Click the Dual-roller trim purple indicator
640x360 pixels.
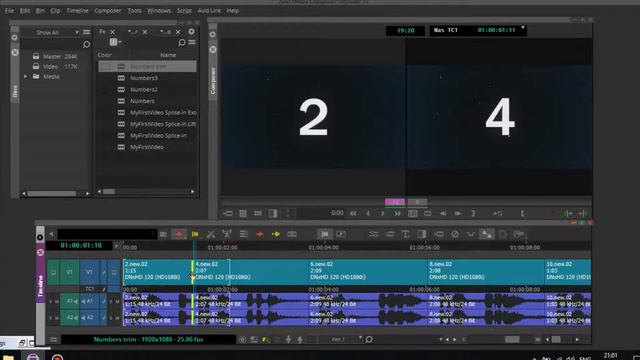point(395,202)
